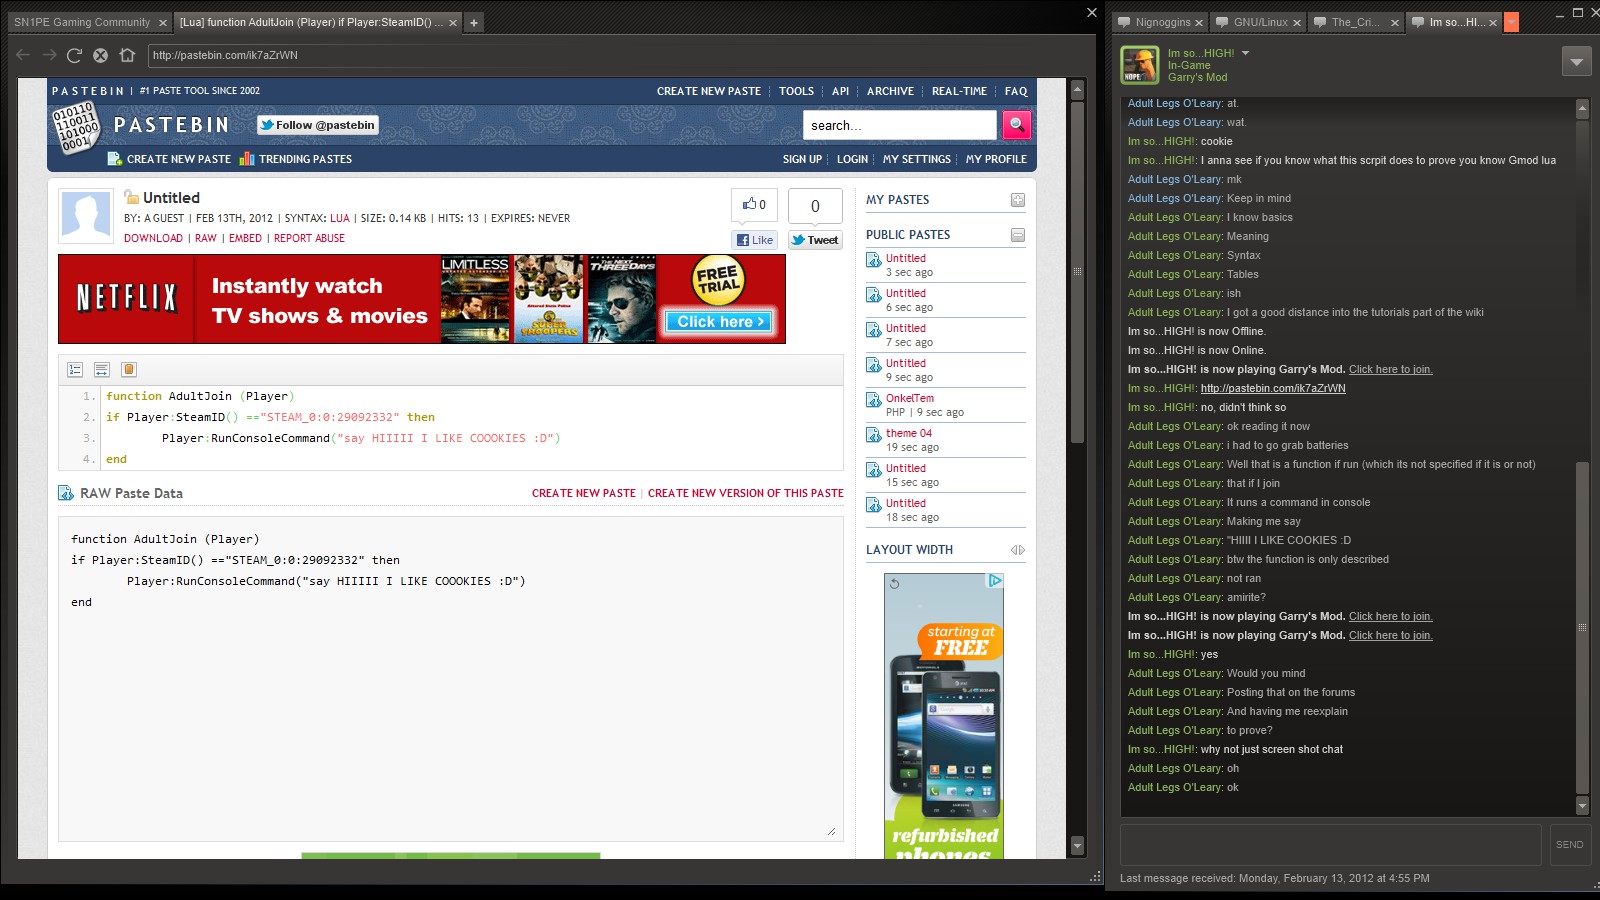Toggle line numbers view icon
This screenshot has height=900, width=1600.
point(75,370)
